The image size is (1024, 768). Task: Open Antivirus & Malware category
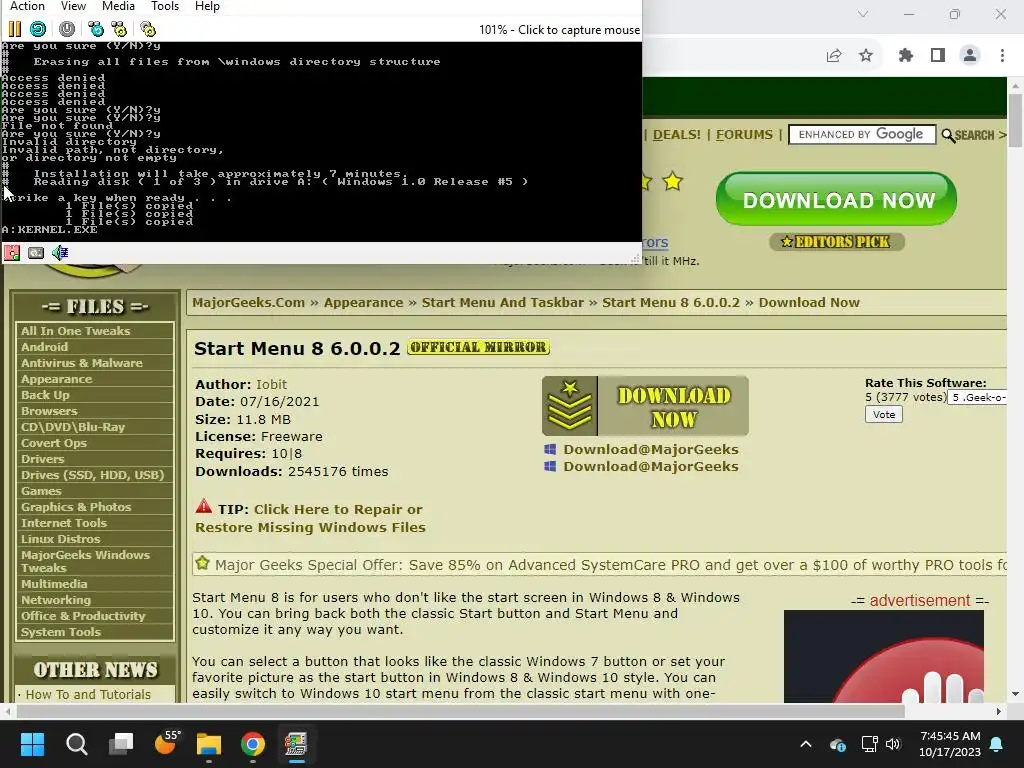tap(82, 363)
